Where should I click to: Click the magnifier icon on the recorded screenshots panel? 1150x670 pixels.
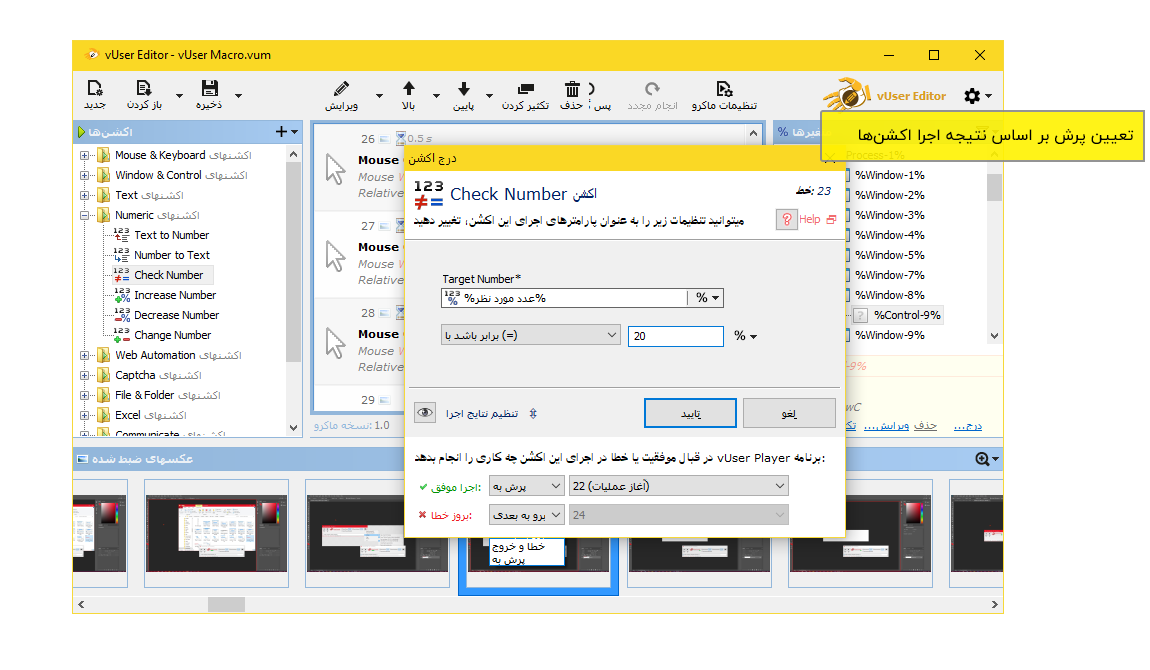click(x=984, y=457)
